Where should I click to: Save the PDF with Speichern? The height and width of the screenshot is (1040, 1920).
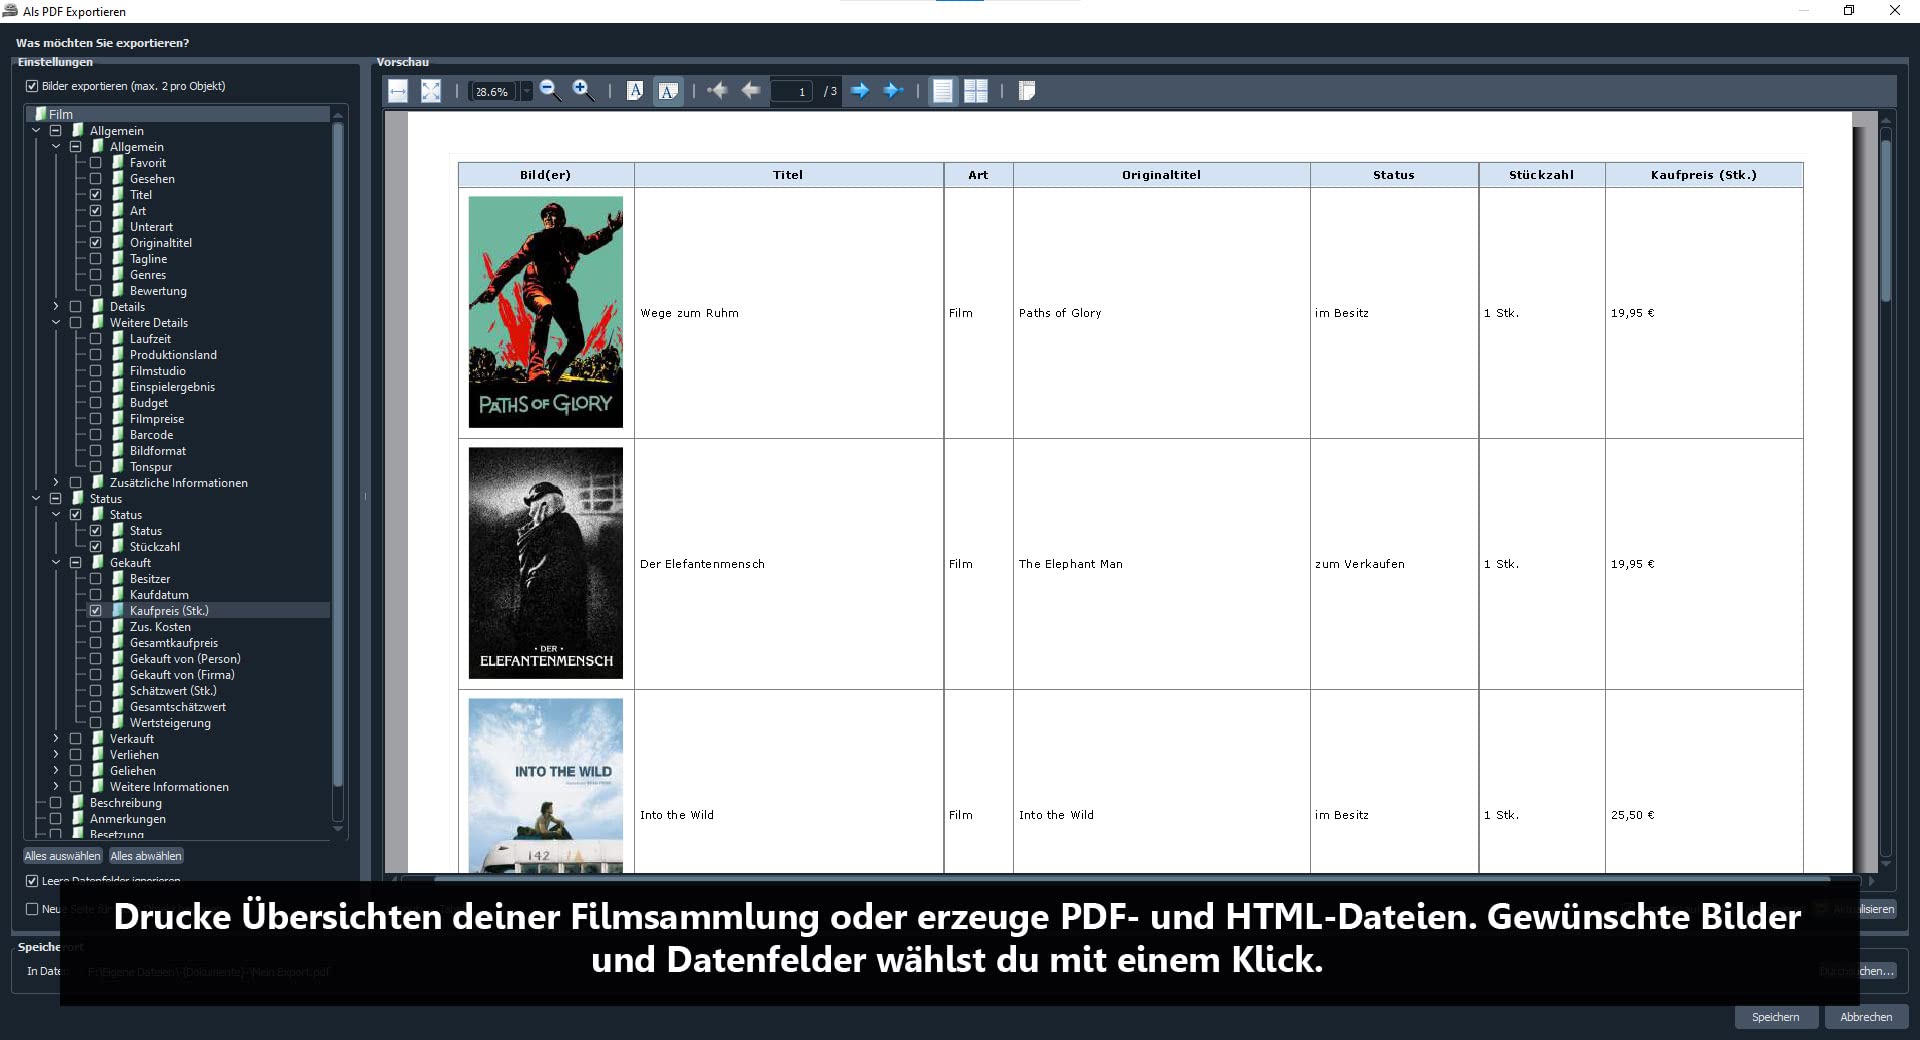click(1776, 1017)
